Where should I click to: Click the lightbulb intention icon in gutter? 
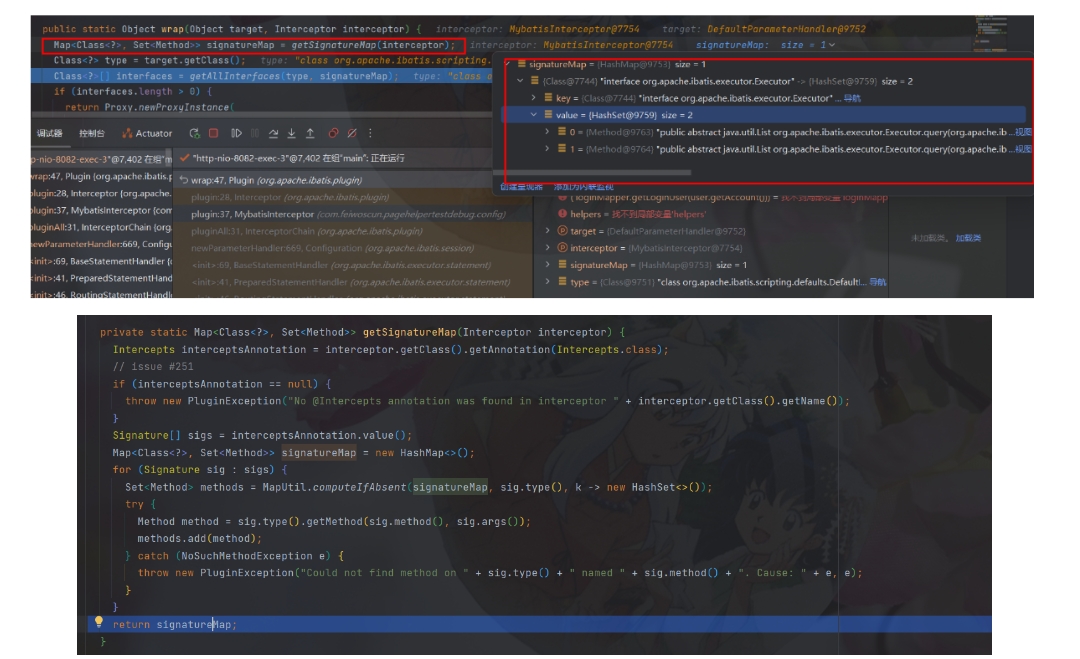point(98,623)
